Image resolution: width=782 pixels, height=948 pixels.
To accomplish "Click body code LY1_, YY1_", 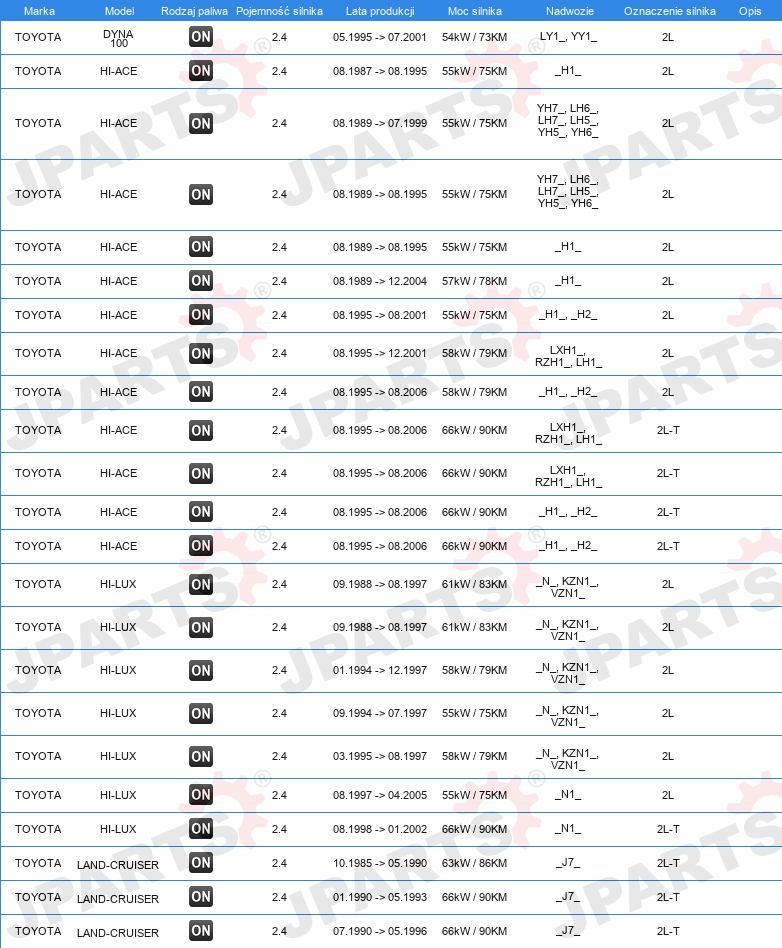I will (x=568, y=36).
